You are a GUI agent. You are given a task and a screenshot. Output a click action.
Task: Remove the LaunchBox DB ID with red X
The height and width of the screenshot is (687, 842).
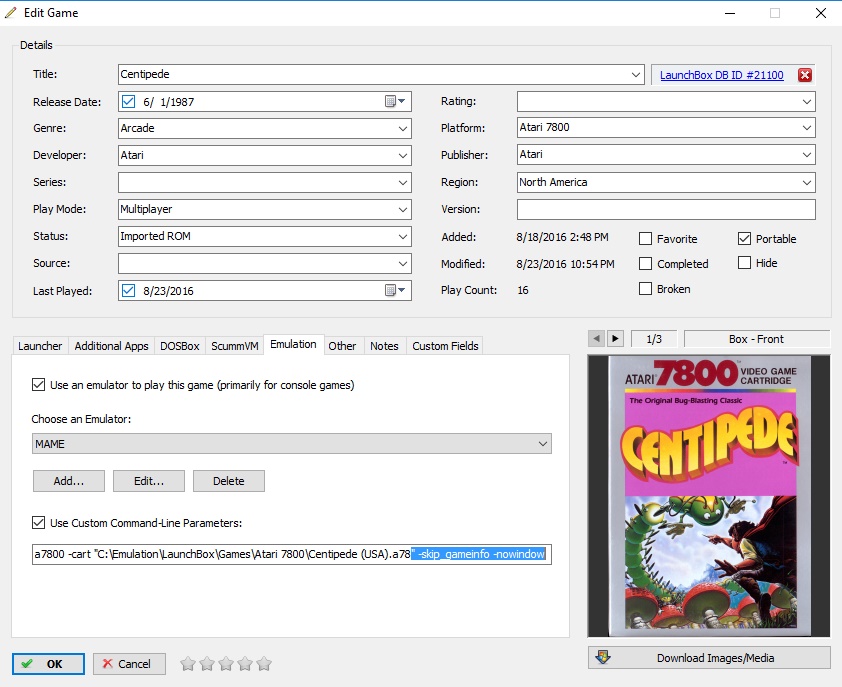[805, 75]
